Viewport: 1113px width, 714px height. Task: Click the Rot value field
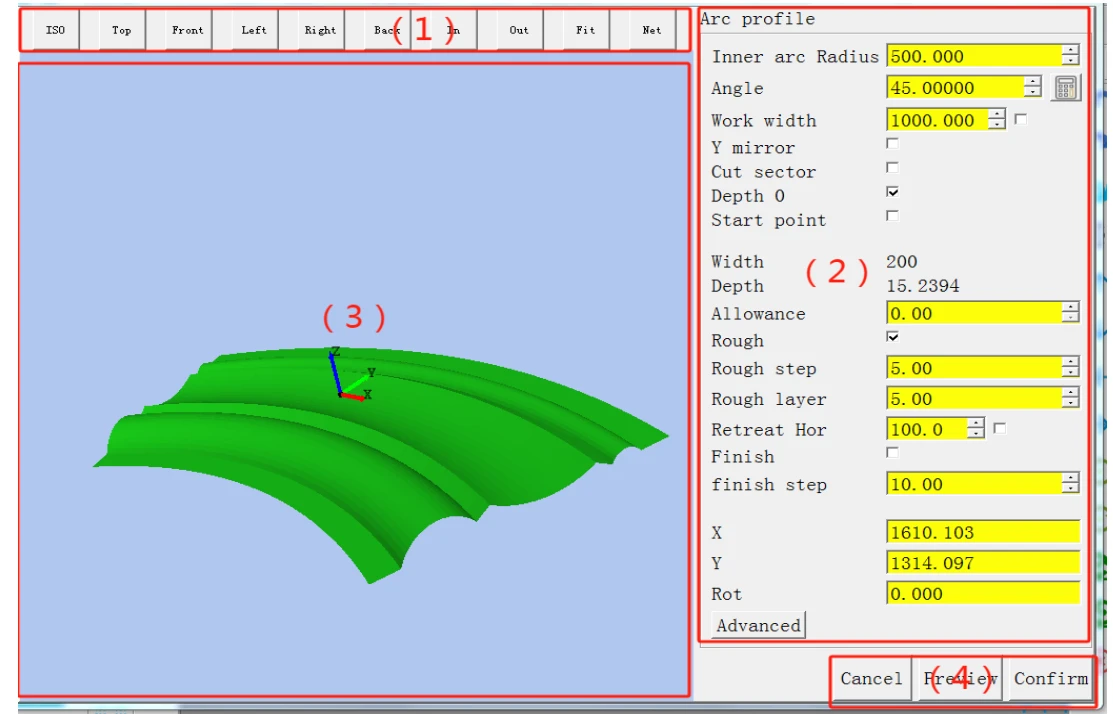[x=983, y=593]
